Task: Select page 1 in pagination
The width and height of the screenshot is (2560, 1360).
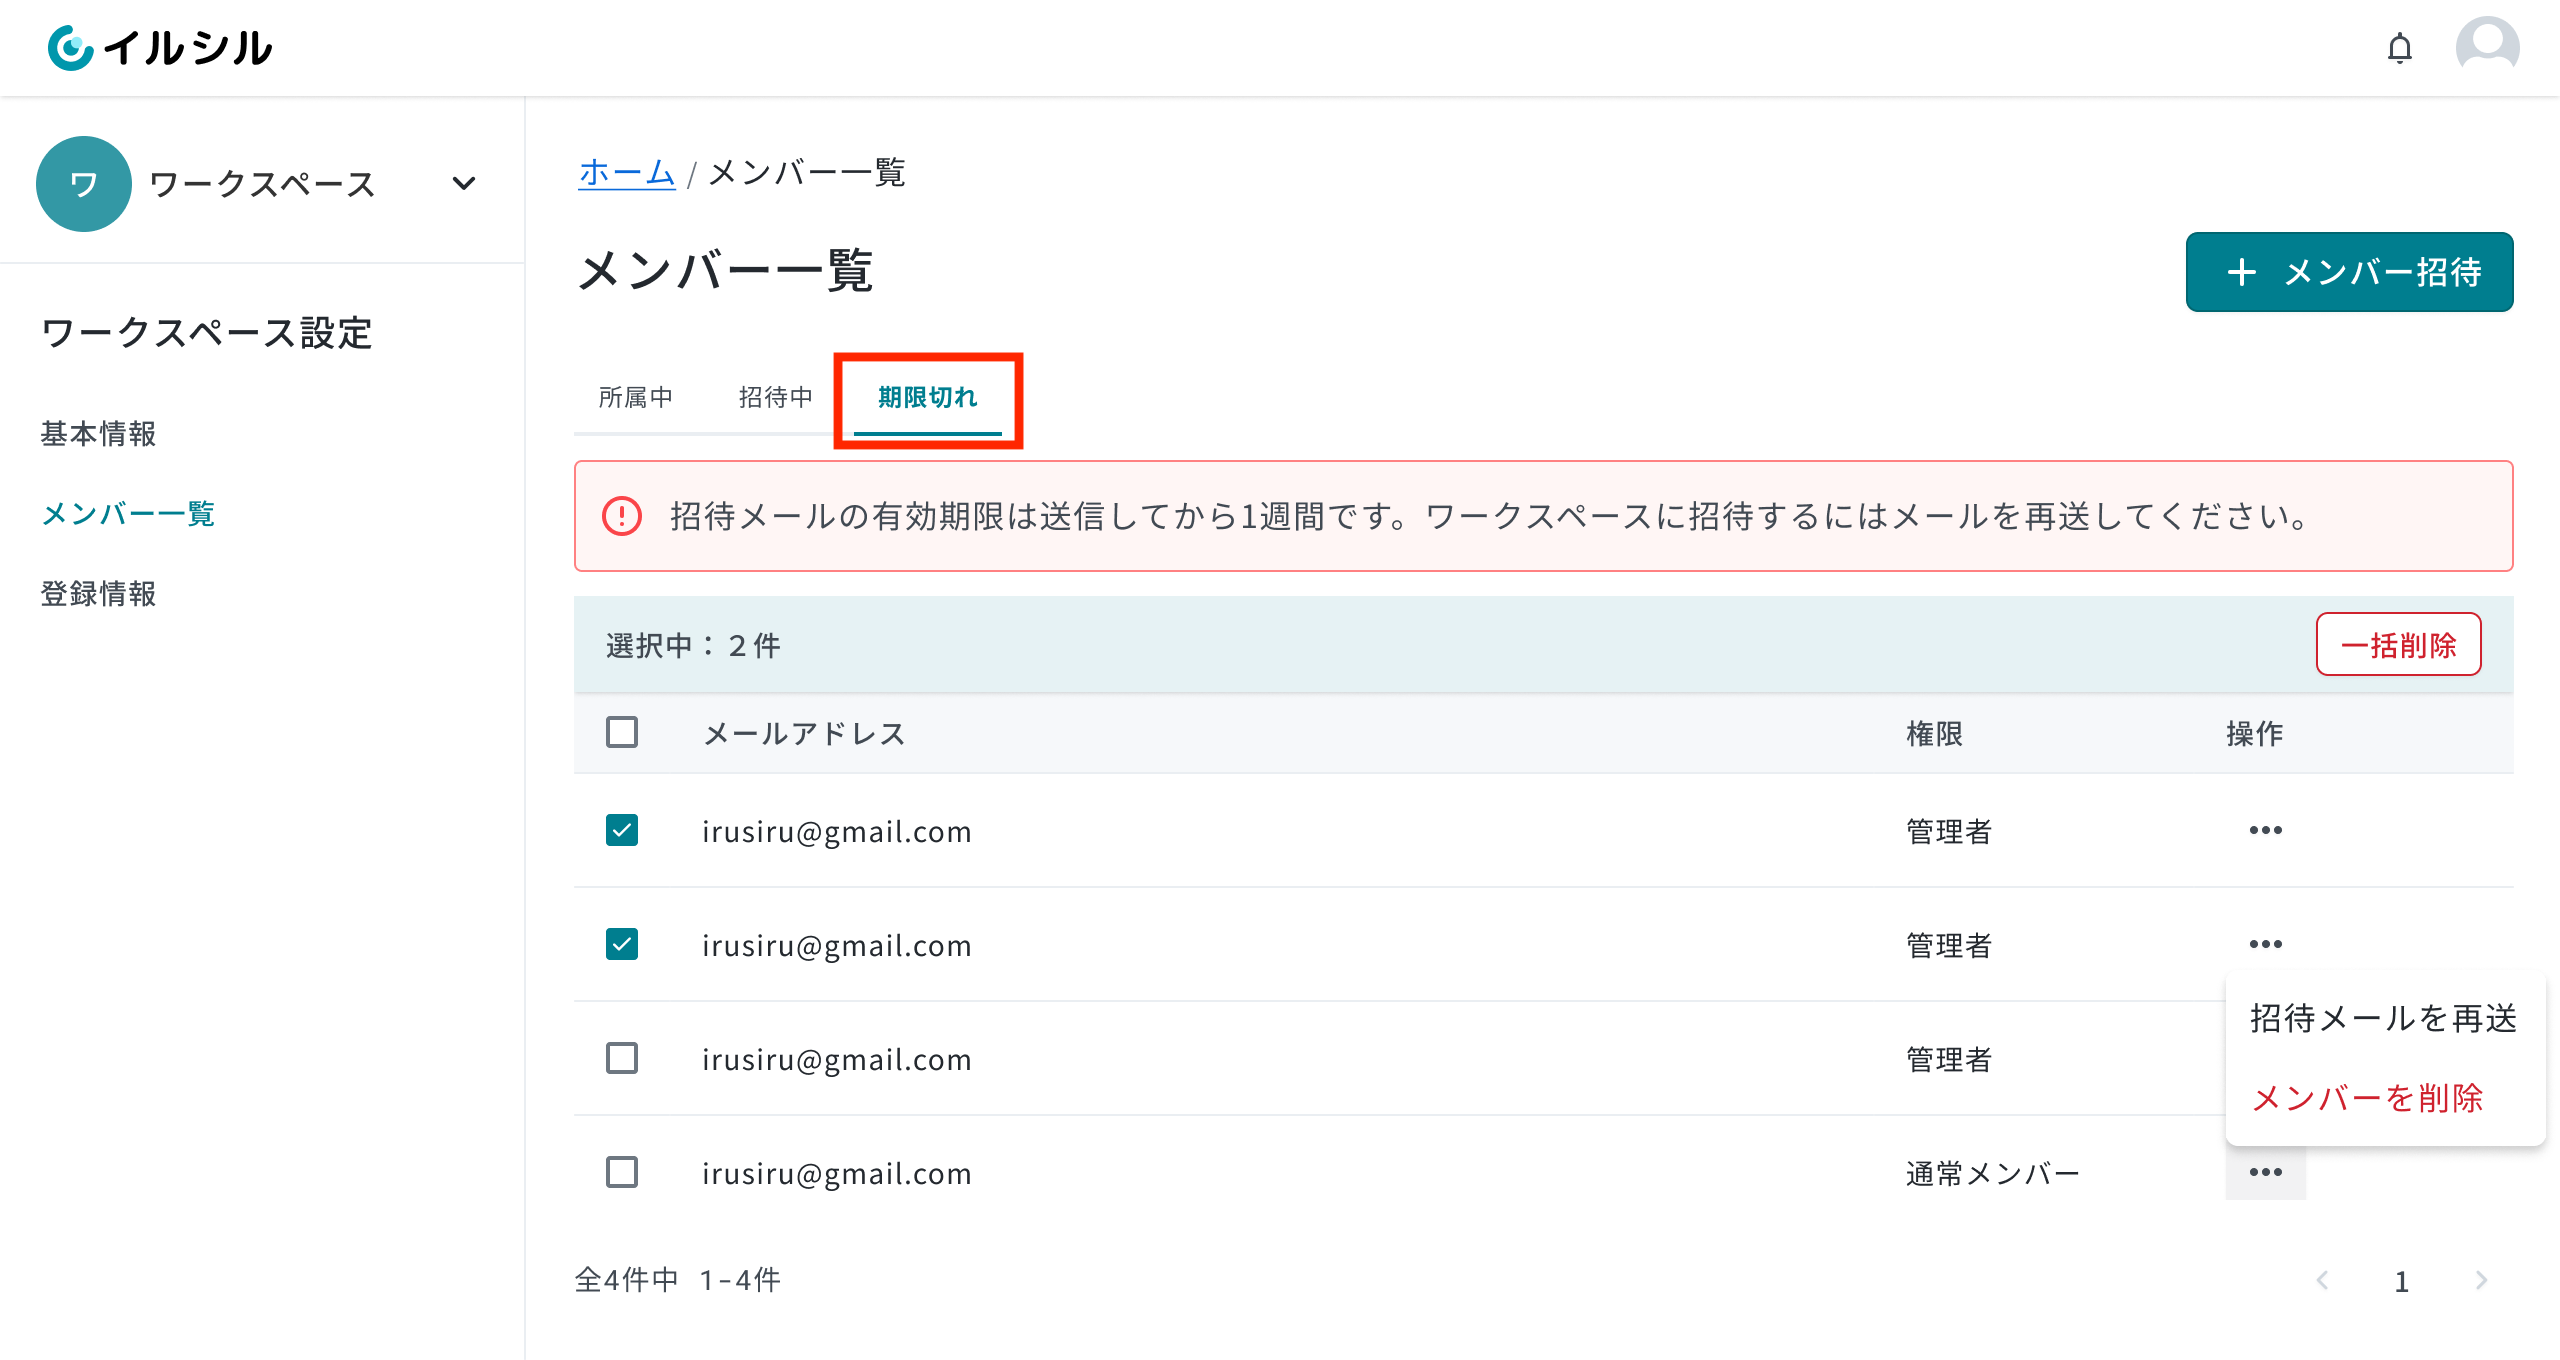Action: (x=2402, y=1281)
